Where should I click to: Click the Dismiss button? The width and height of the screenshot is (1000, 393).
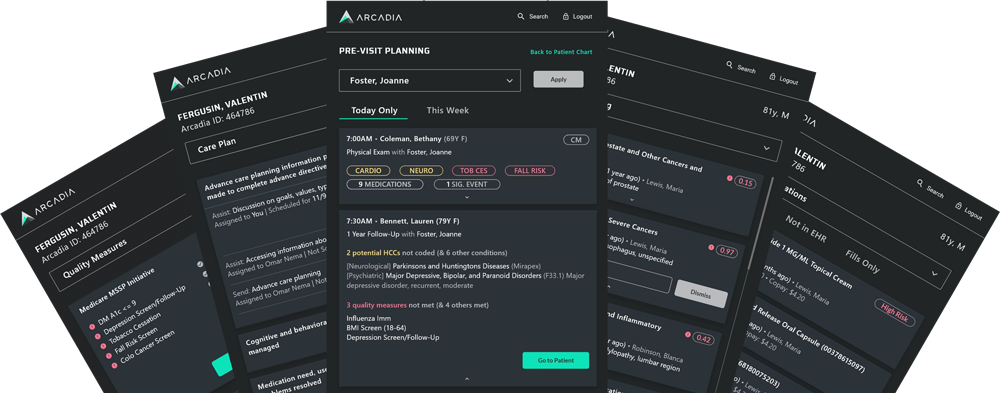click(x=701, y=293)
